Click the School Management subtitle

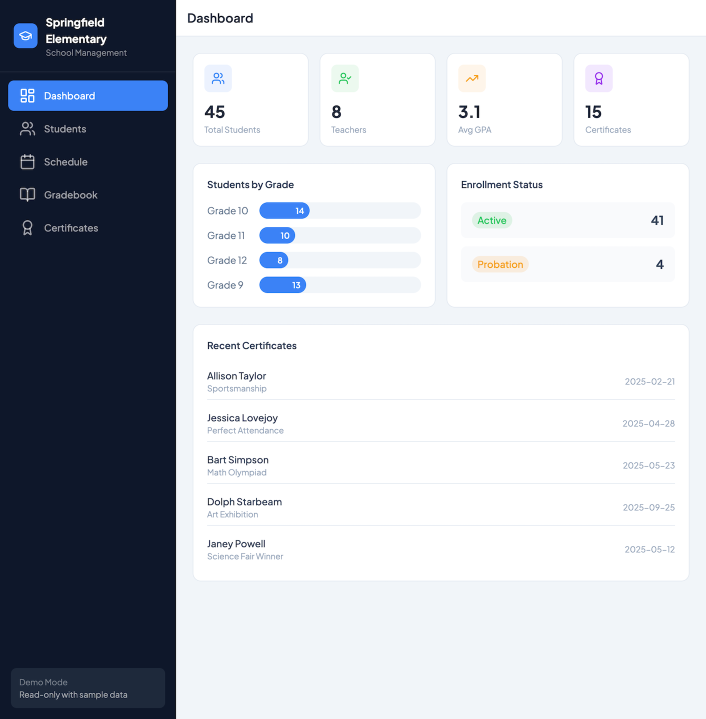click(x=86, y=53)
